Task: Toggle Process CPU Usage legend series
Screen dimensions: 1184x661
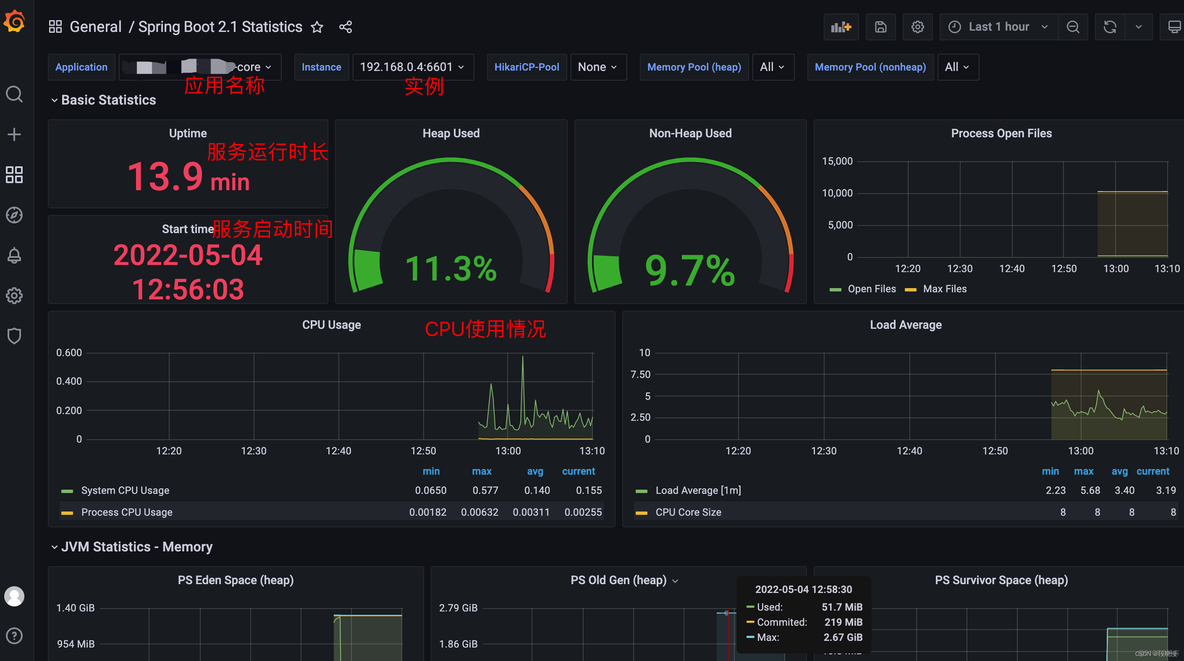Action: [126, 512]
